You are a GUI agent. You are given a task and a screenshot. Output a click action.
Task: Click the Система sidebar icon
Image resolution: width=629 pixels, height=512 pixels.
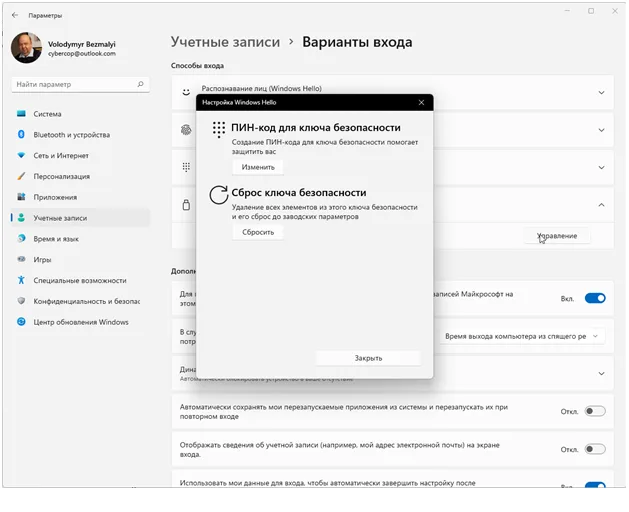21,114
